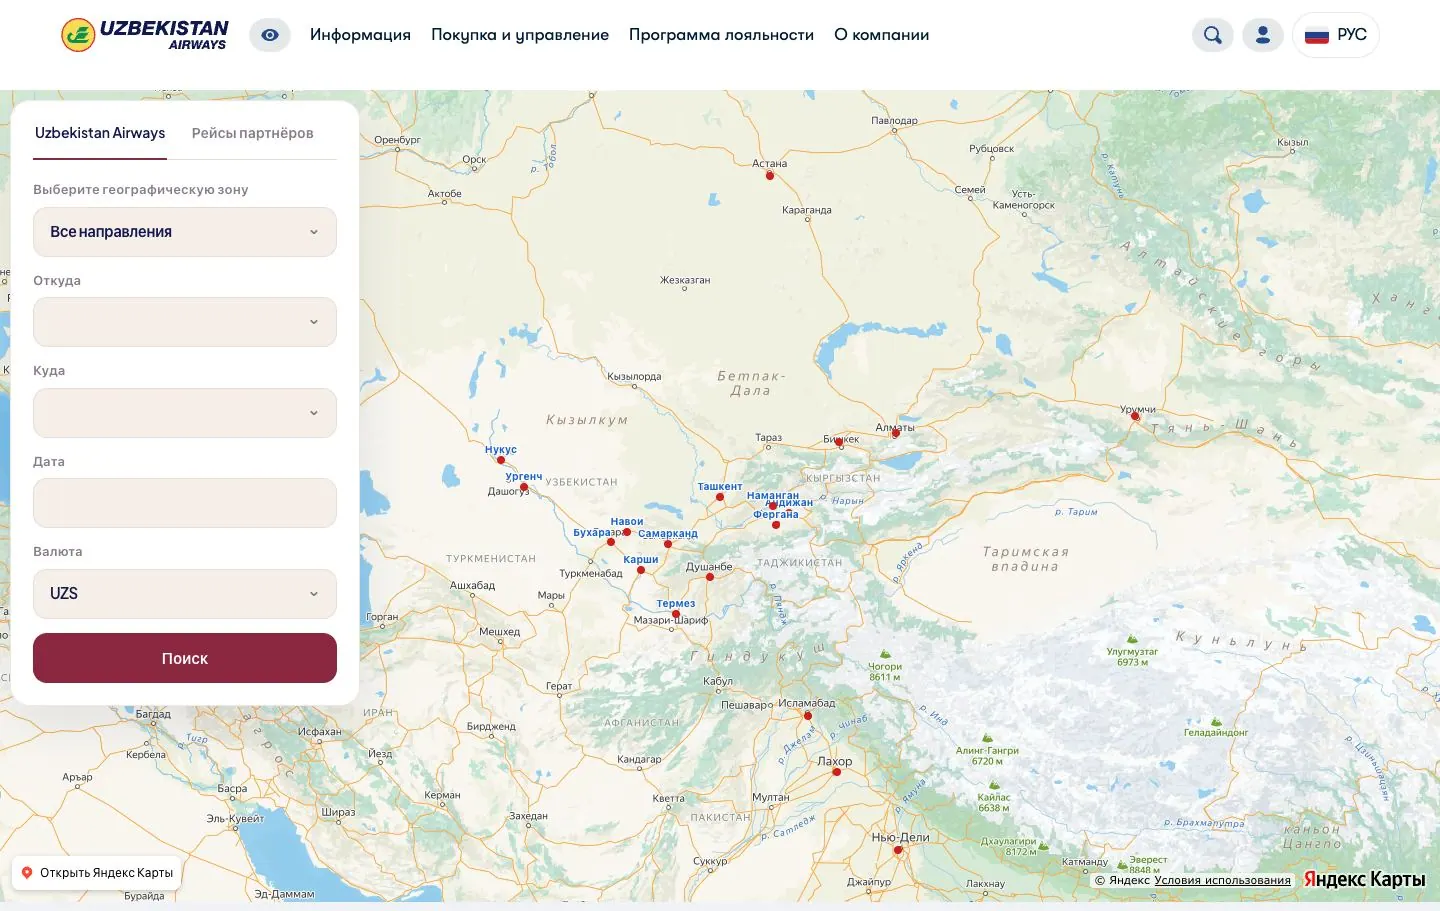The height and width of the screenshot is (911, 1440).
Task: Select the Термез map marker
Action: [676, 614]
